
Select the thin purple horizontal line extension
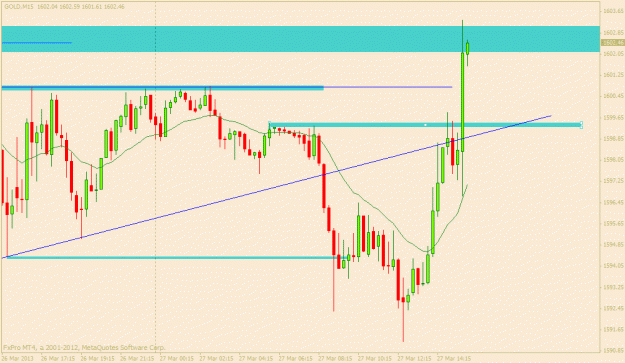(388, 86)
